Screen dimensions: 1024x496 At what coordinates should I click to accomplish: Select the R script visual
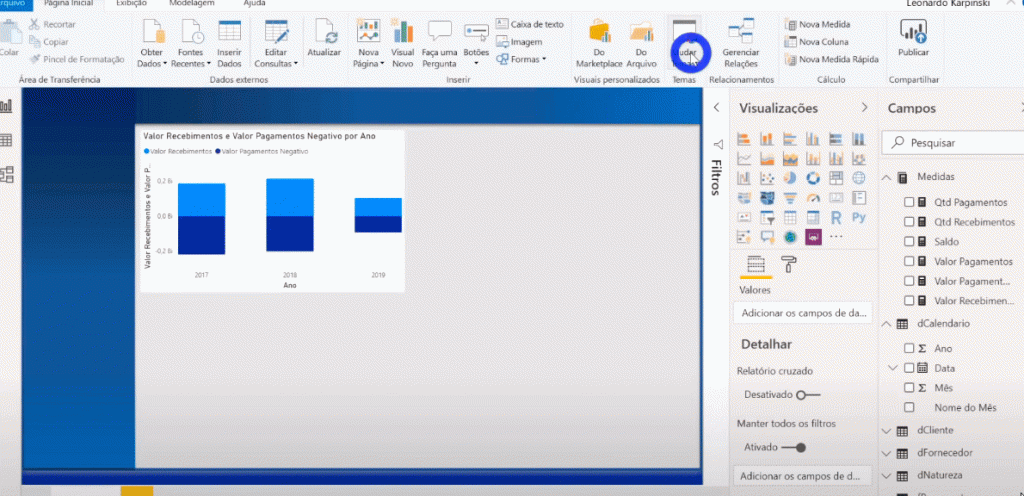[x=836, y=217]
